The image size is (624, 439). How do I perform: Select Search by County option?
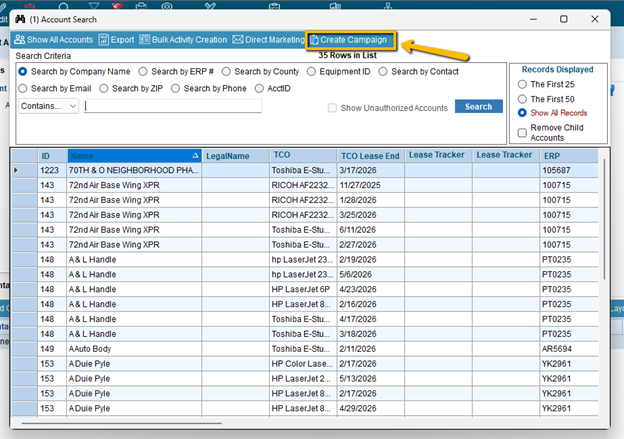tap(226, 72)
